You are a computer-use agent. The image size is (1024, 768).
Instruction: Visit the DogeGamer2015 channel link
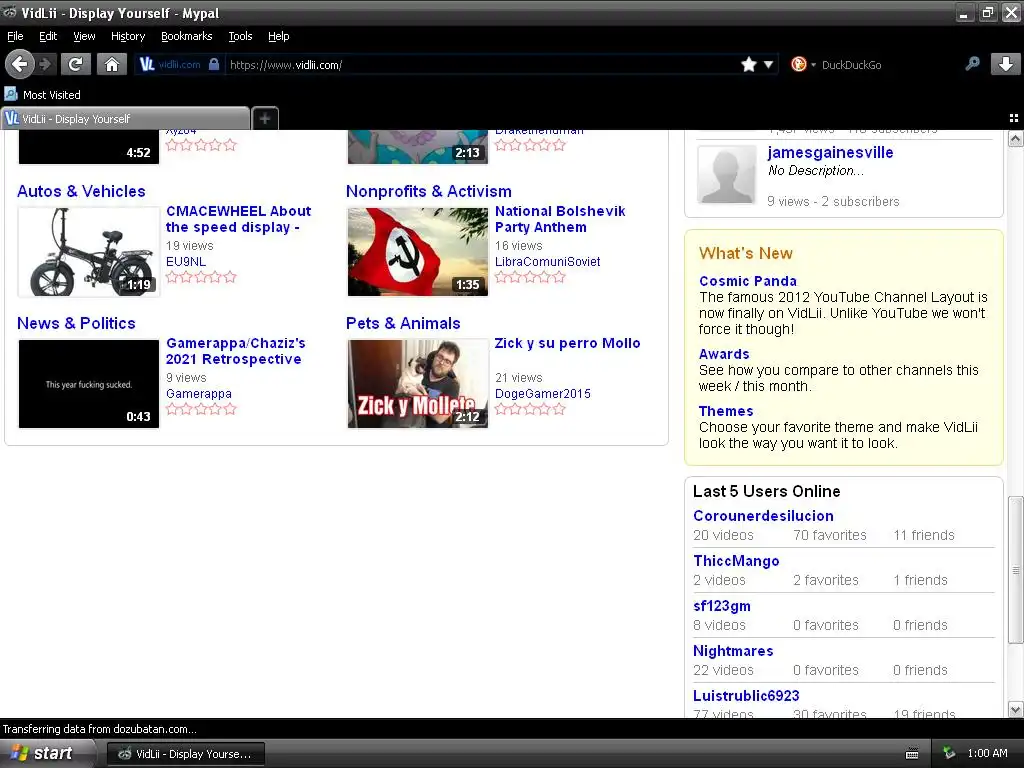pos(543,394)
